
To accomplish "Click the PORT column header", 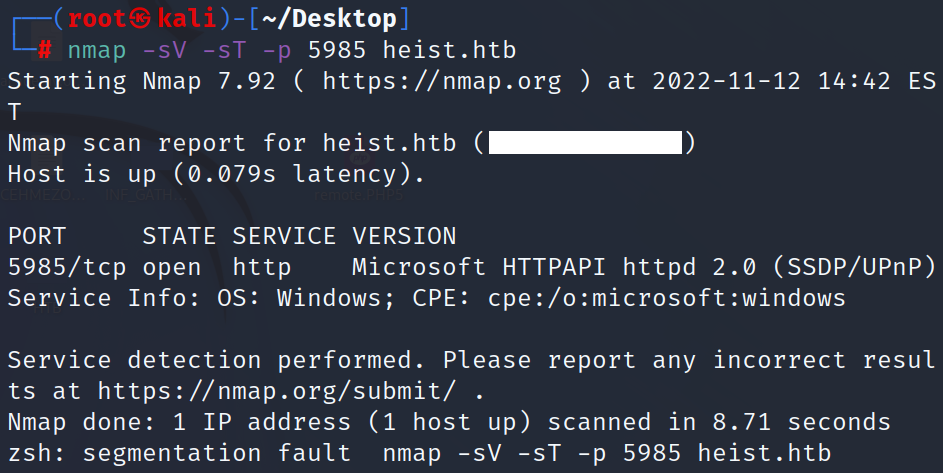I will (x=37, y=236).
